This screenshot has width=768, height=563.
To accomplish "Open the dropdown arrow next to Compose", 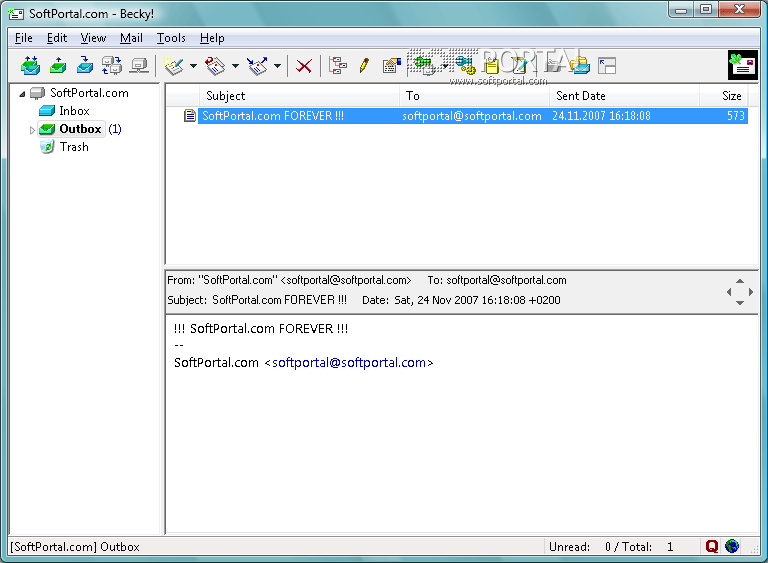I will (193, 66).
